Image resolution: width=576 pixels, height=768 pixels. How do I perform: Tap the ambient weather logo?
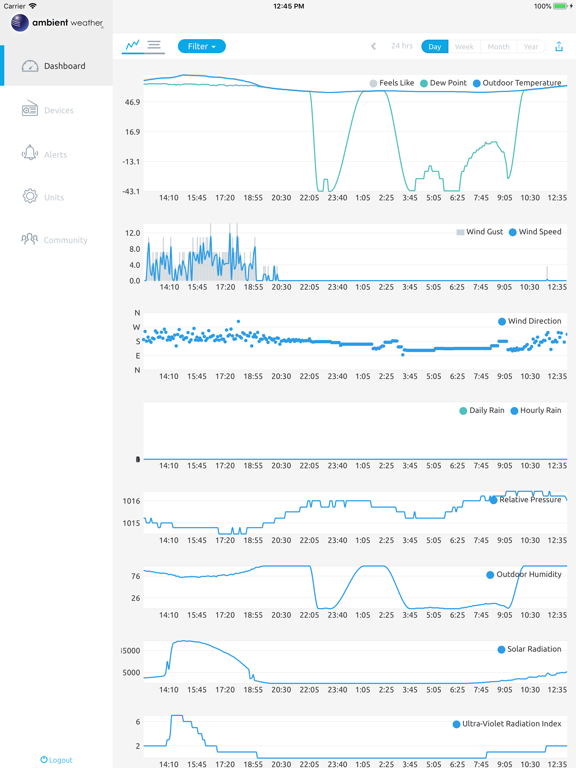(x=57, y=23)
